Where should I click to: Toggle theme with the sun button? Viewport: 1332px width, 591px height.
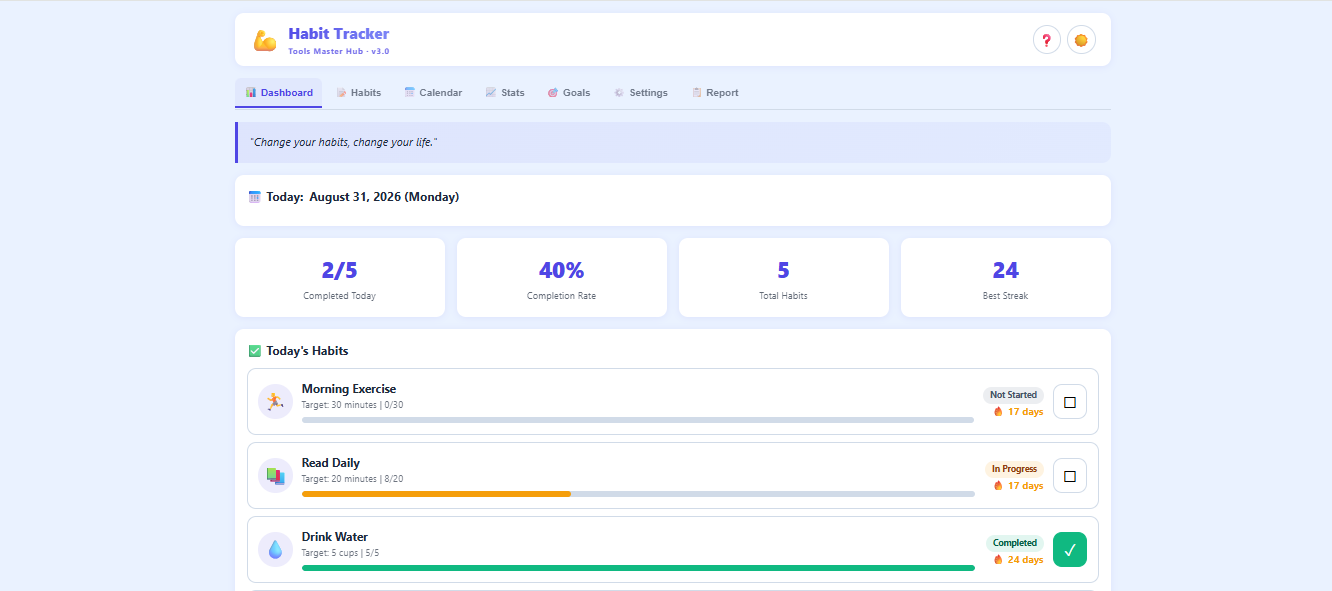pos(1081,40)
